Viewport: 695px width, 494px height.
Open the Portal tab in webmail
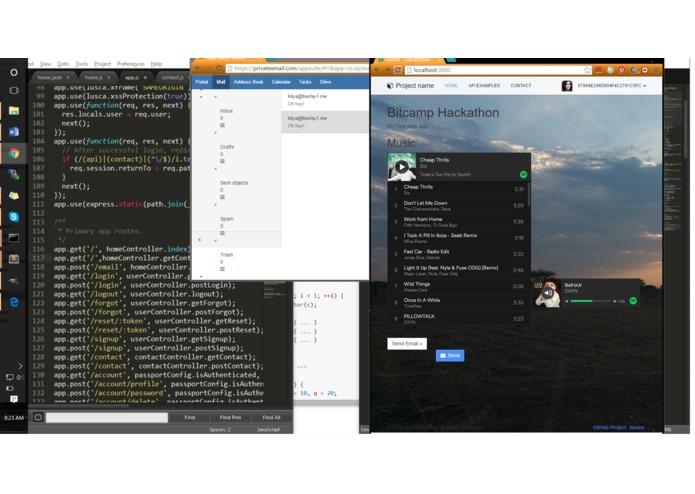coord(202,82)
